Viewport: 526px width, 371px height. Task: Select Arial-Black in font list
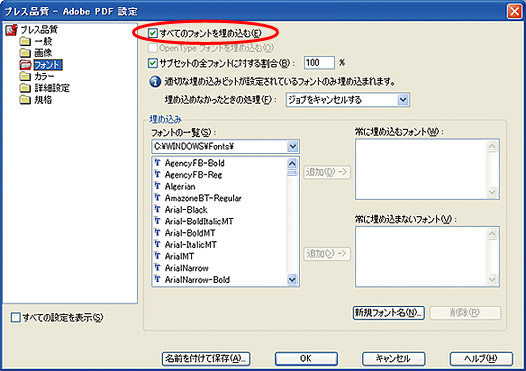tap(186, 210)
